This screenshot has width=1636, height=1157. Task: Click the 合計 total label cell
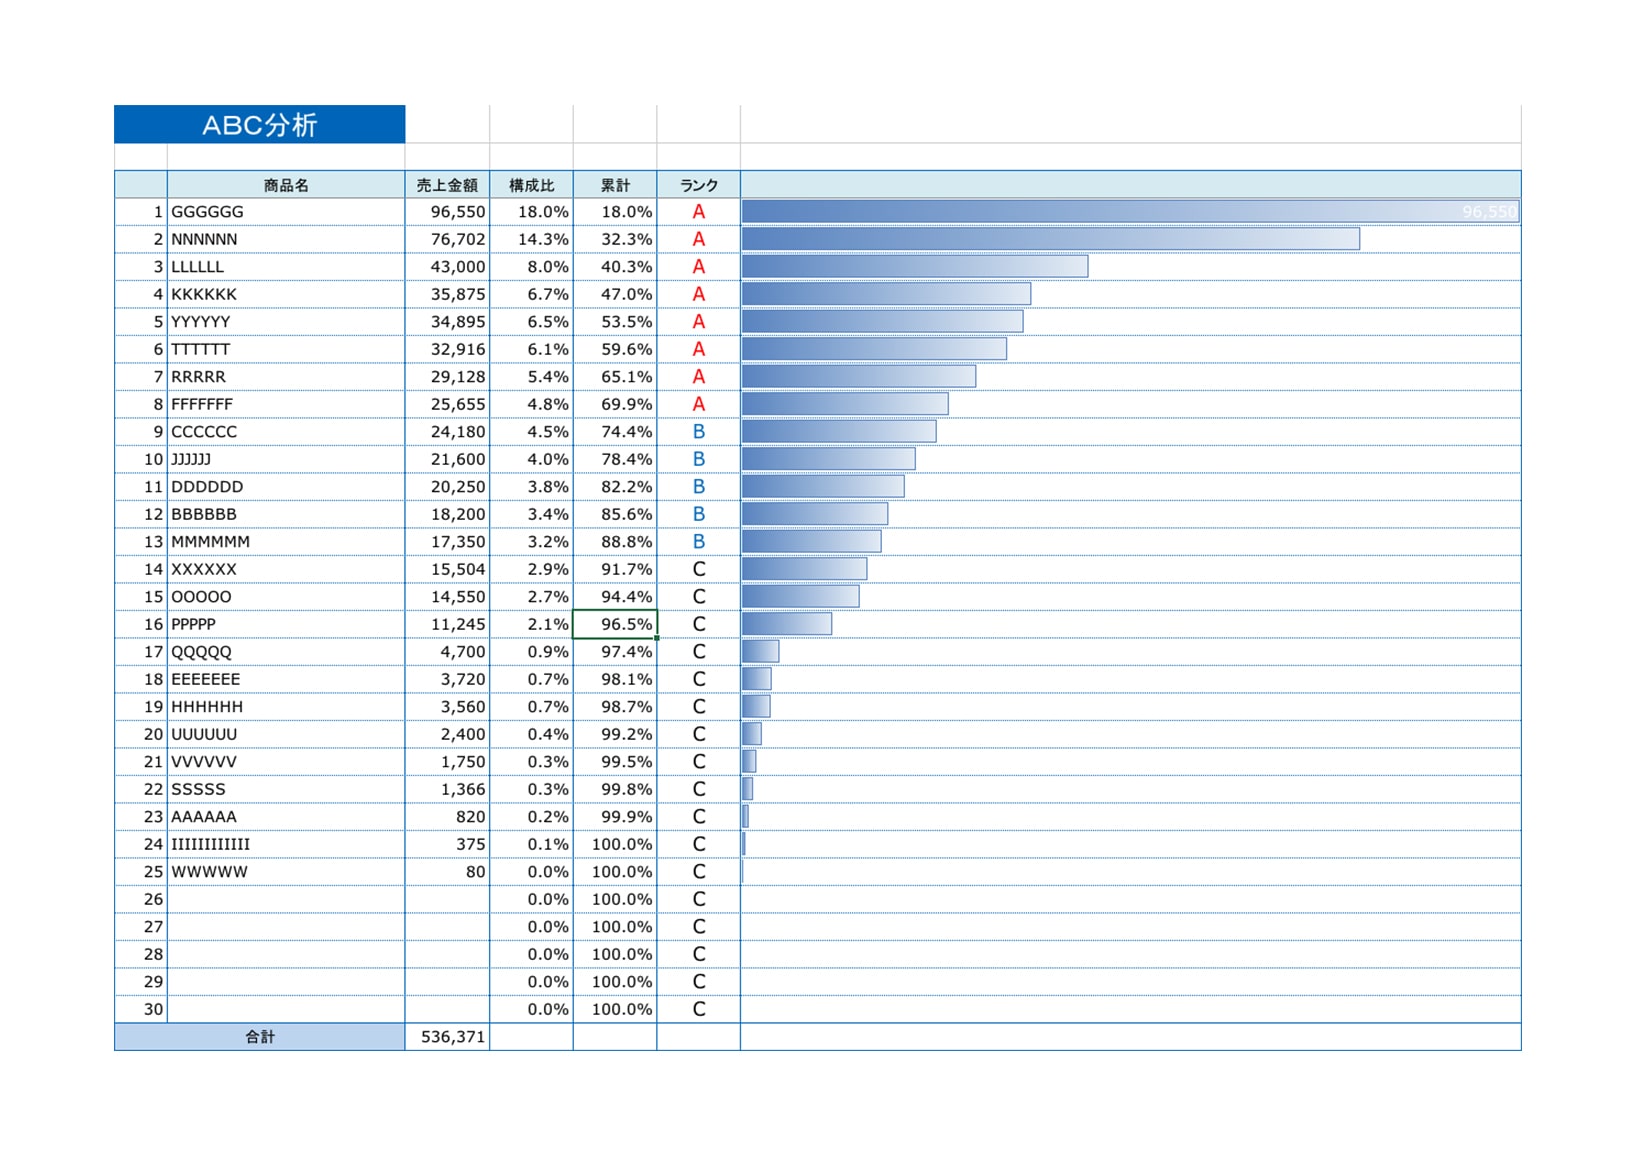point(259,1037)
